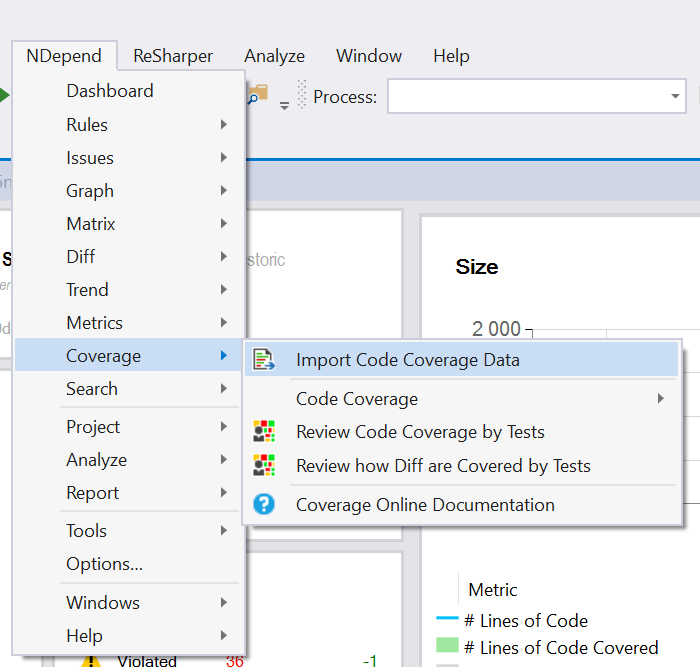Open the Help menu in the menu bar
Viewport: 700px width, 667px height.
click(x=451, y=56)
